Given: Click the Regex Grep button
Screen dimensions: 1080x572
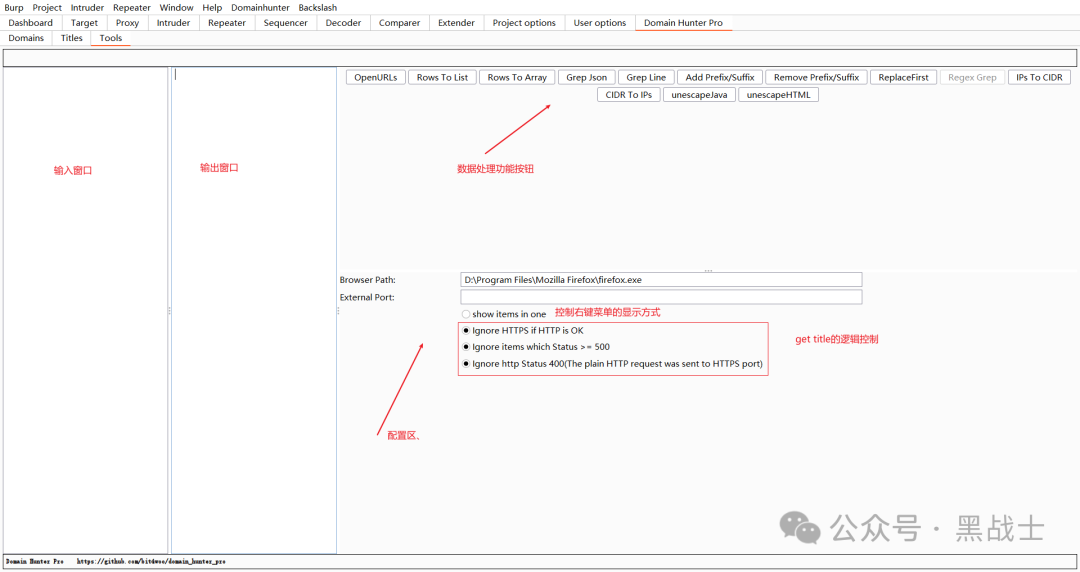Looking at the screenshot, I should pos(972,77).
